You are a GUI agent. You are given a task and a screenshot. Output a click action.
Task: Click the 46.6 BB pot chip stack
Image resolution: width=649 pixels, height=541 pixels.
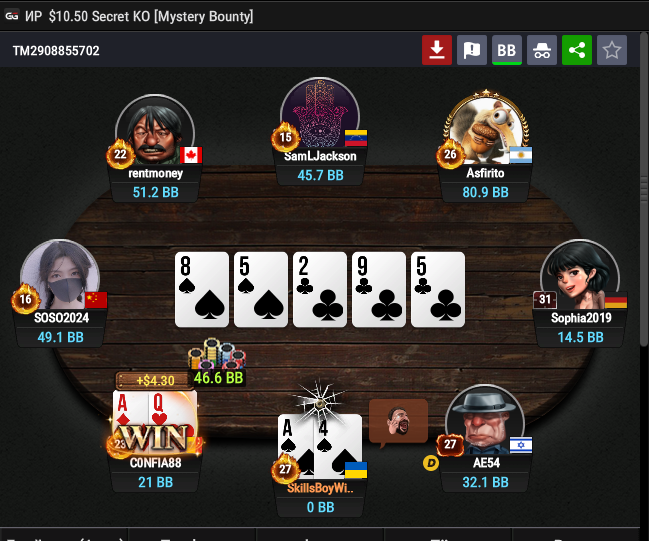coord(216,354)
